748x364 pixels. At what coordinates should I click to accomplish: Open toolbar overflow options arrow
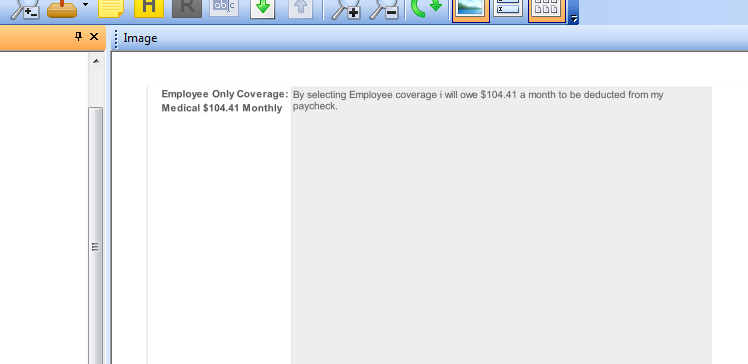574,18
